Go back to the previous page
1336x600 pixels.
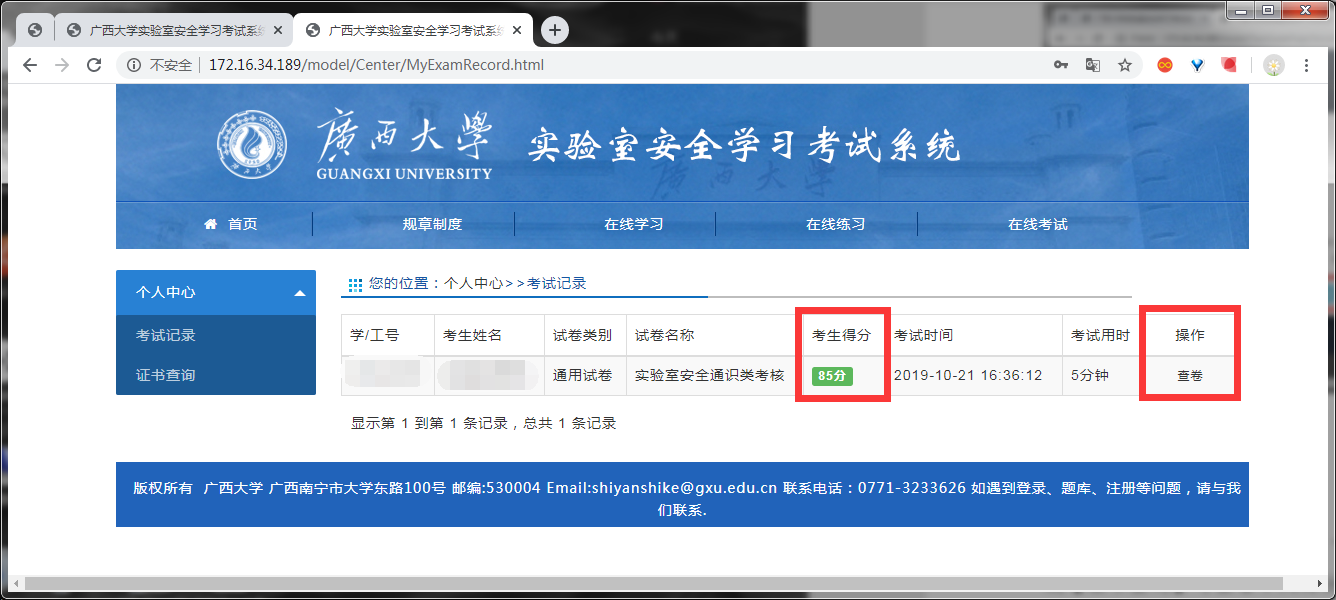pos(30,65)
